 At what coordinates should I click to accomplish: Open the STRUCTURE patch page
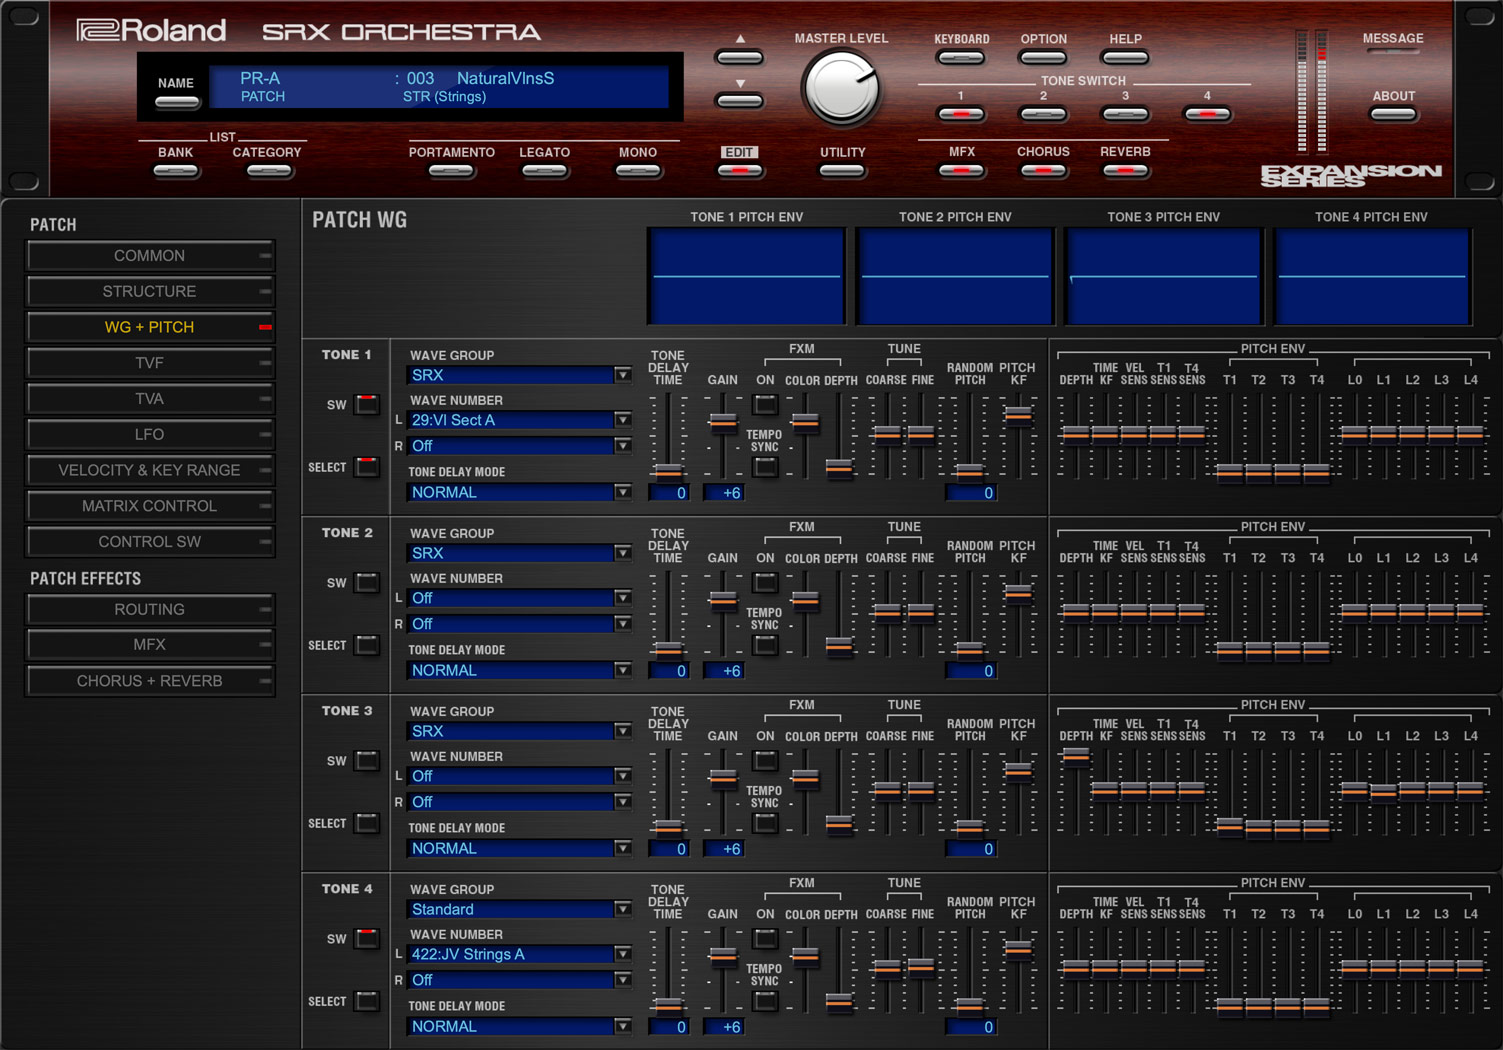point(150,292)
